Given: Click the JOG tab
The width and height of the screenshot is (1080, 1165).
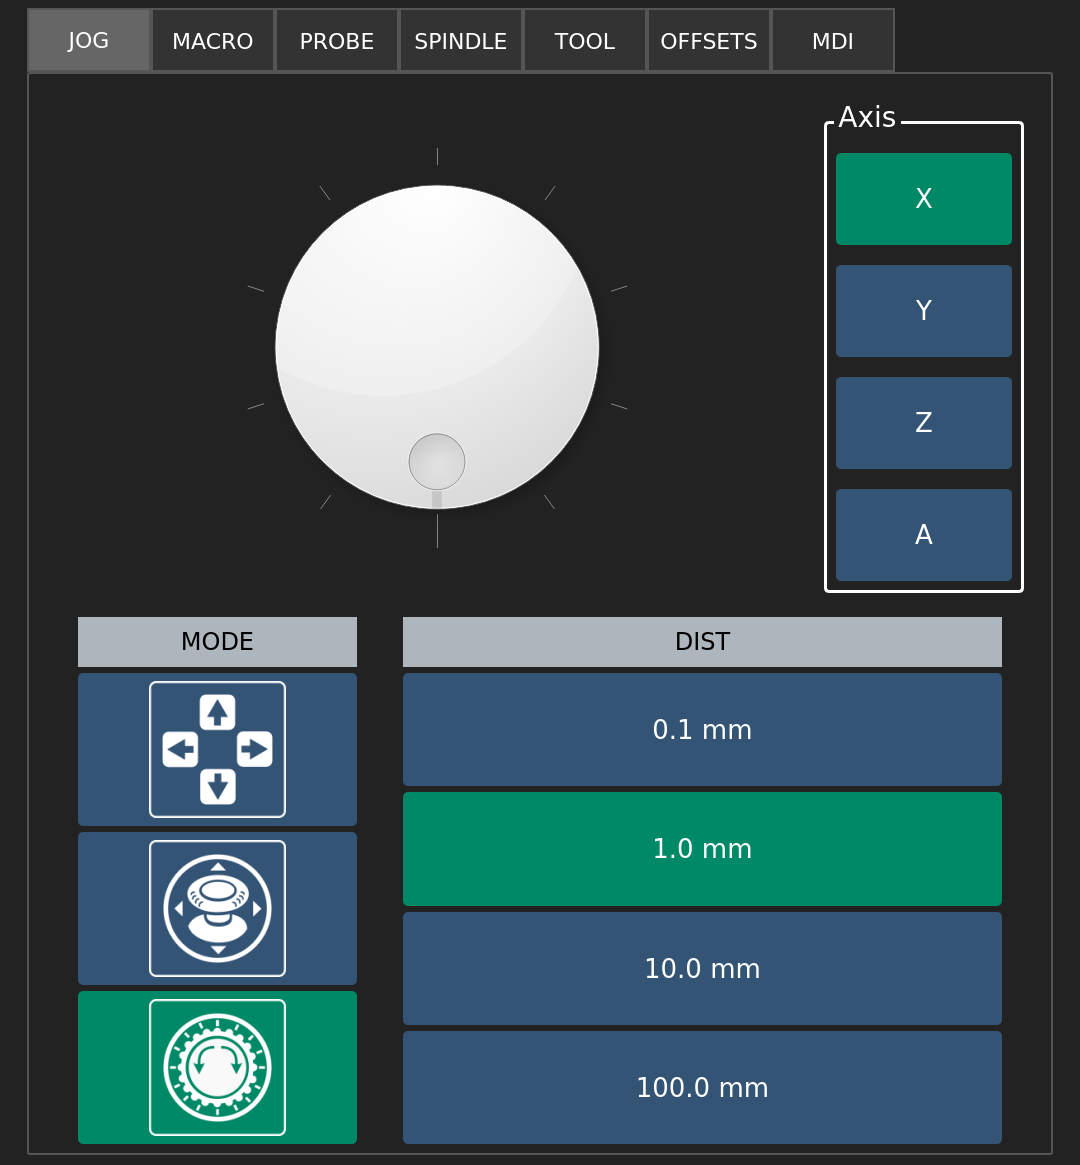Looking at the screenshot, I should (89, 41).
